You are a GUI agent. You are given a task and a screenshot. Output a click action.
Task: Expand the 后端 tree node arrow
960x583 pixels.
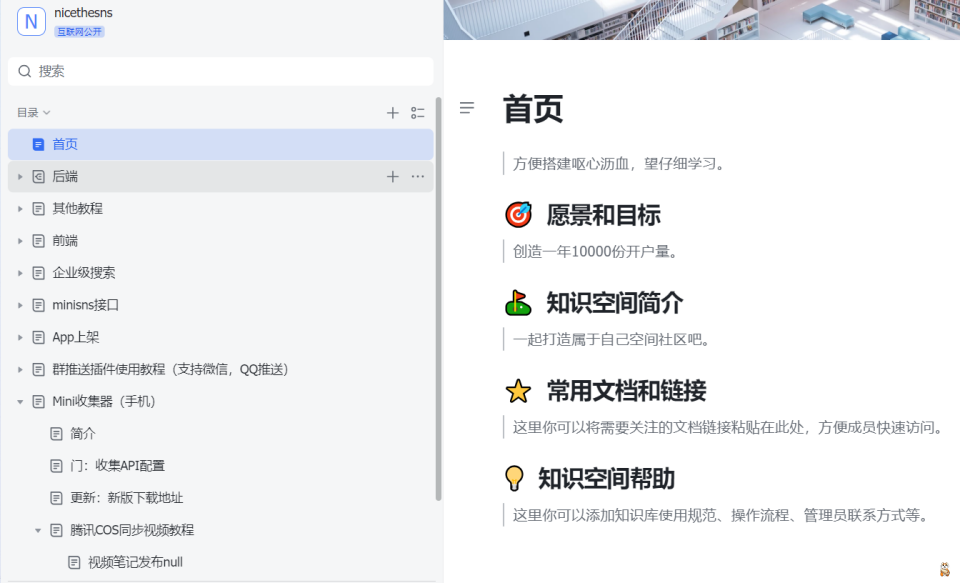point(20,177)
